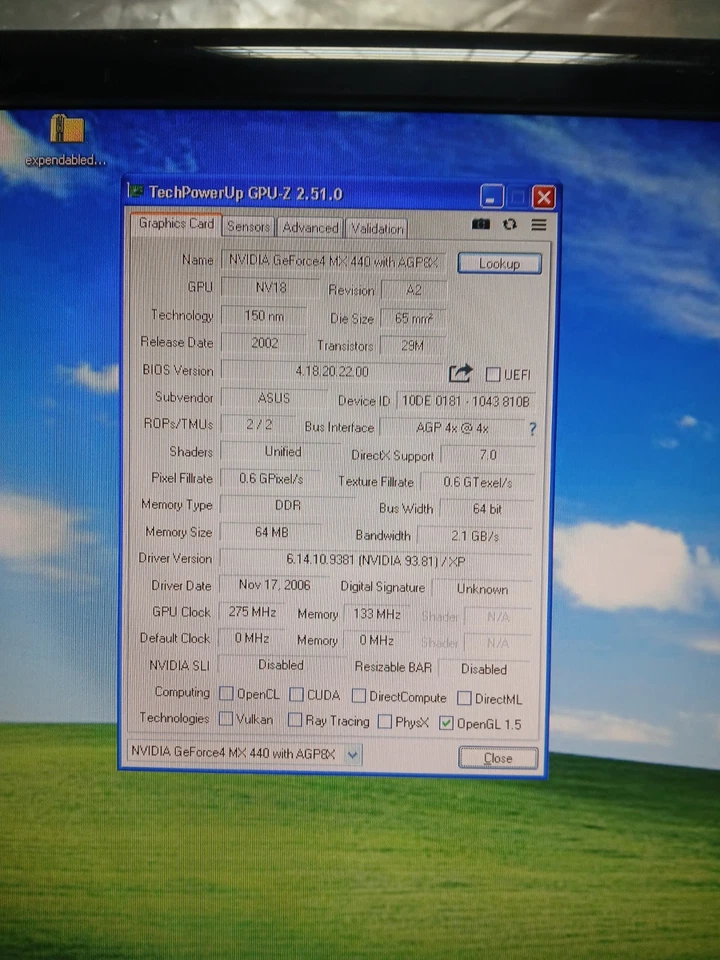Click the screenshot camera icon
The width and height of the screenshot is (720, 960).
point(481,224)
